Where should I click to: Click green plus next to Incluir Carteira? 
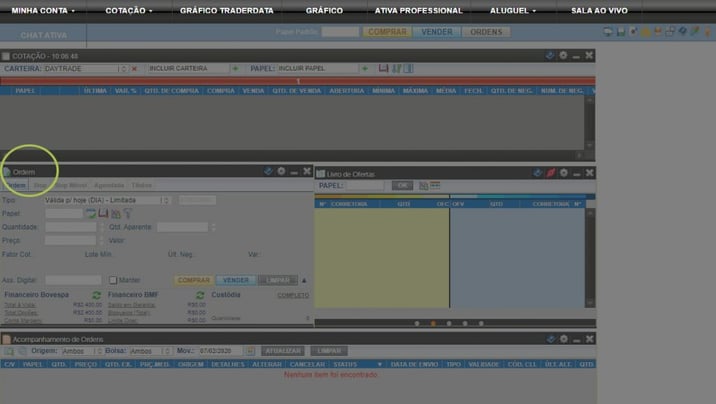[236, 69]
